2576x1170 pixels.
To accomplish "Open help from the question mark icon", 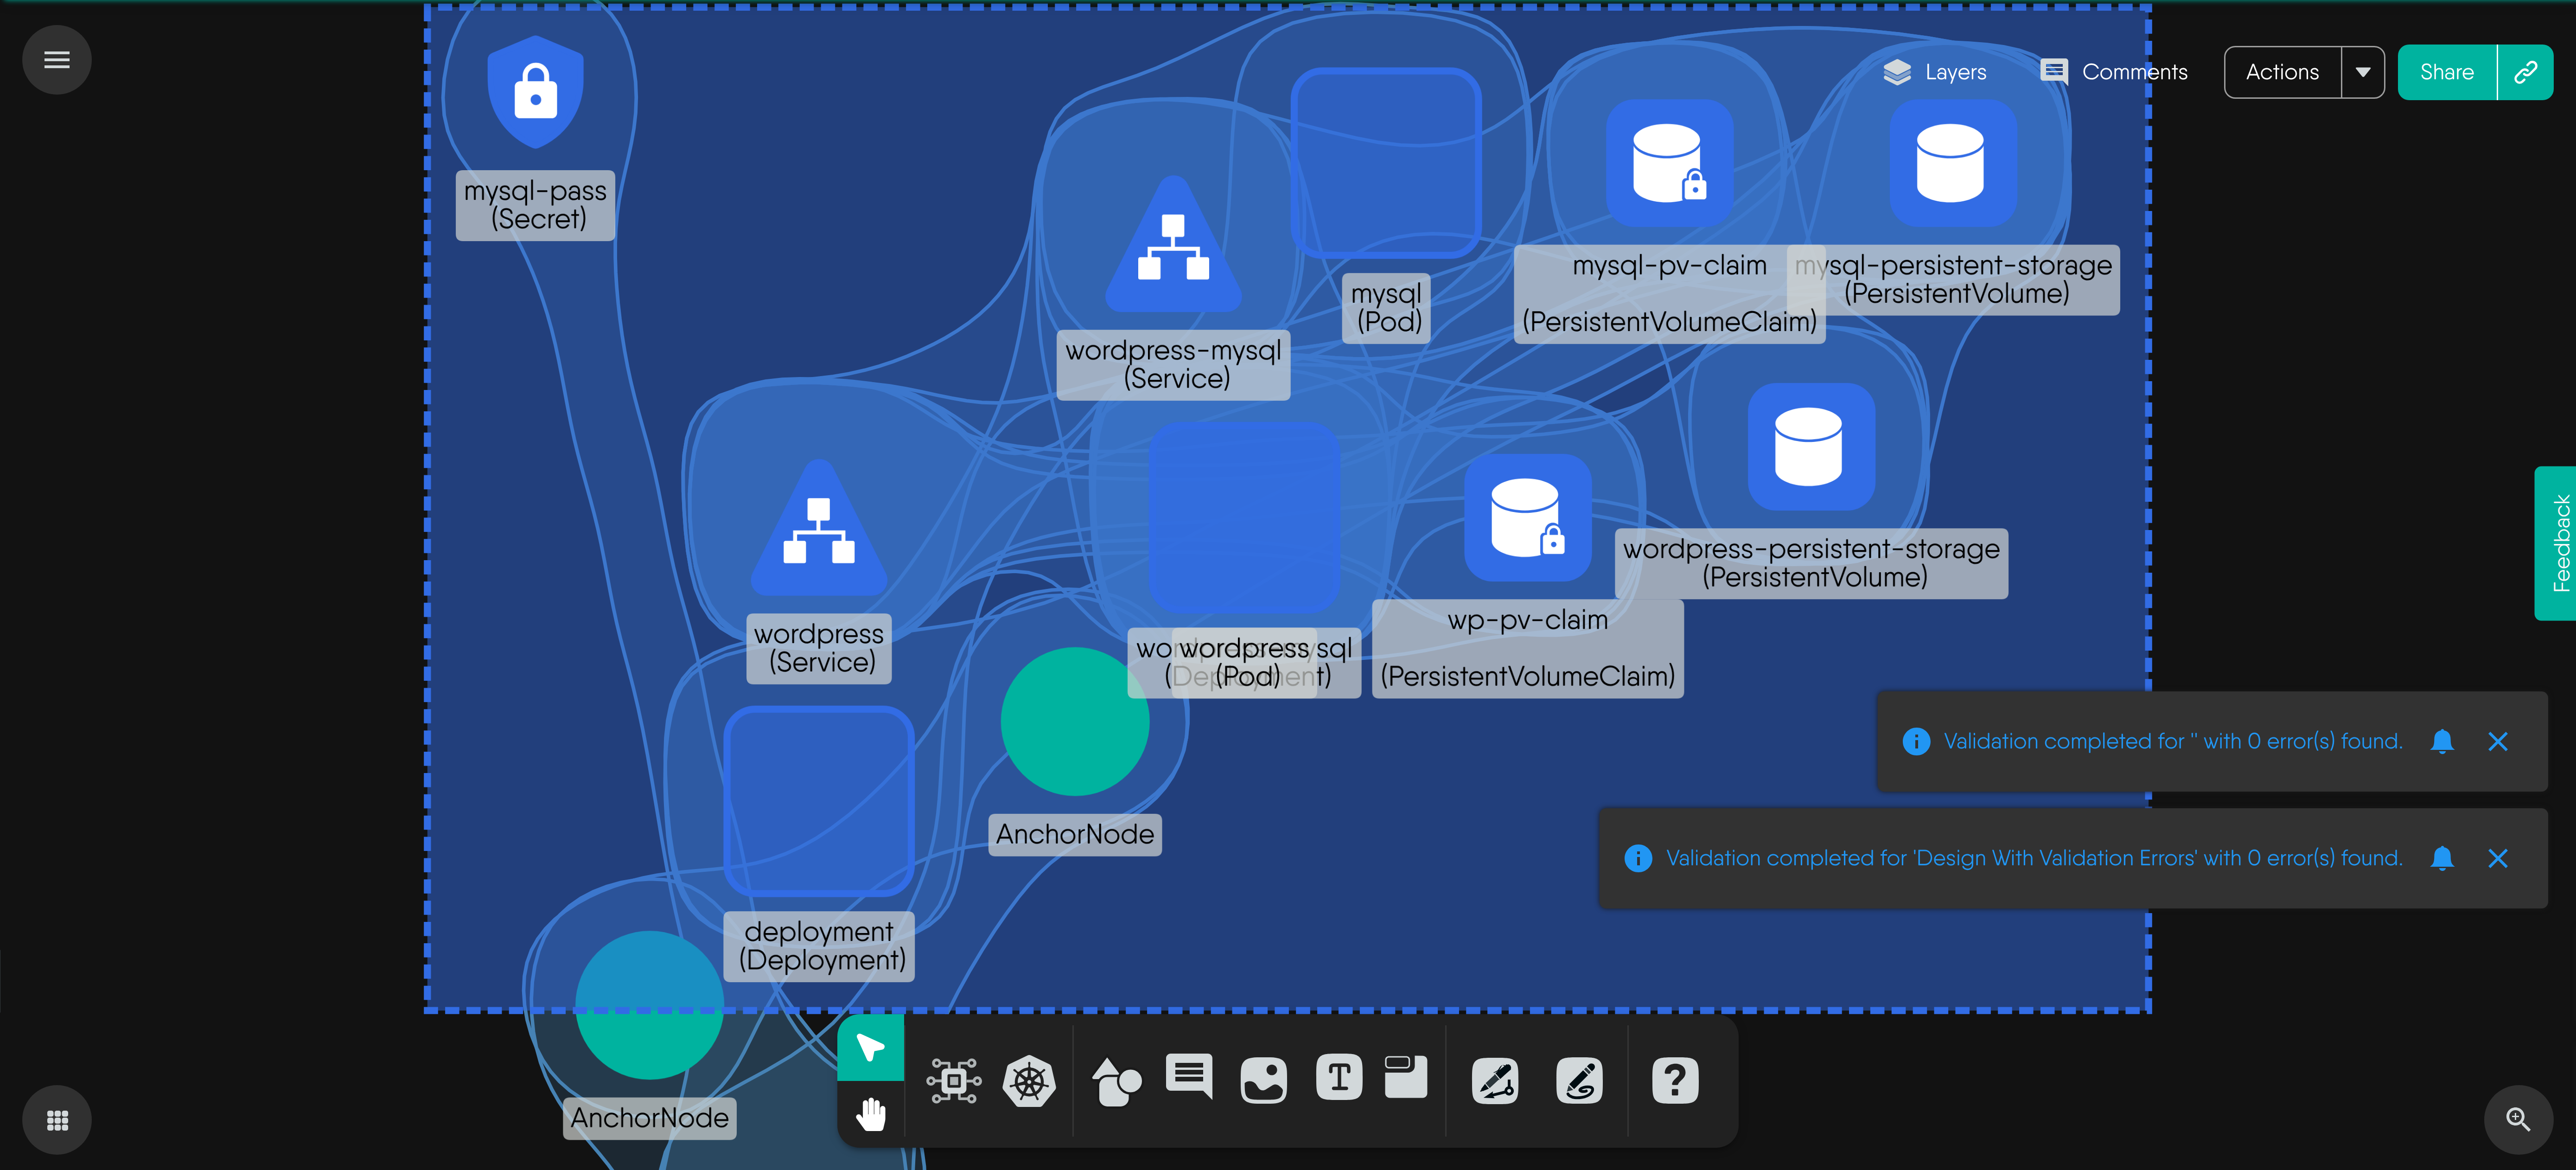I will point(1675,1081).
